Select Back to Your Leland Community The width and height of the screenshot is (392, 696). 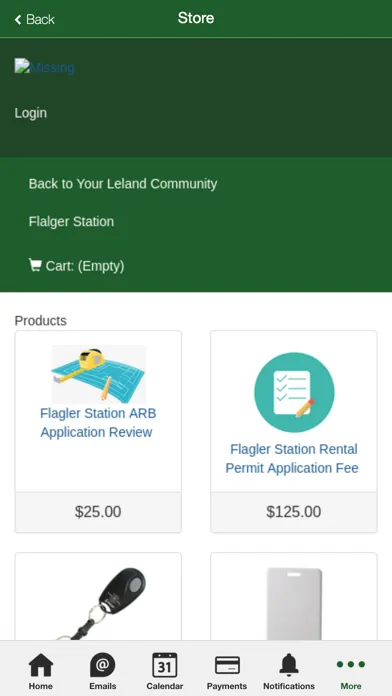click(123, 184)
